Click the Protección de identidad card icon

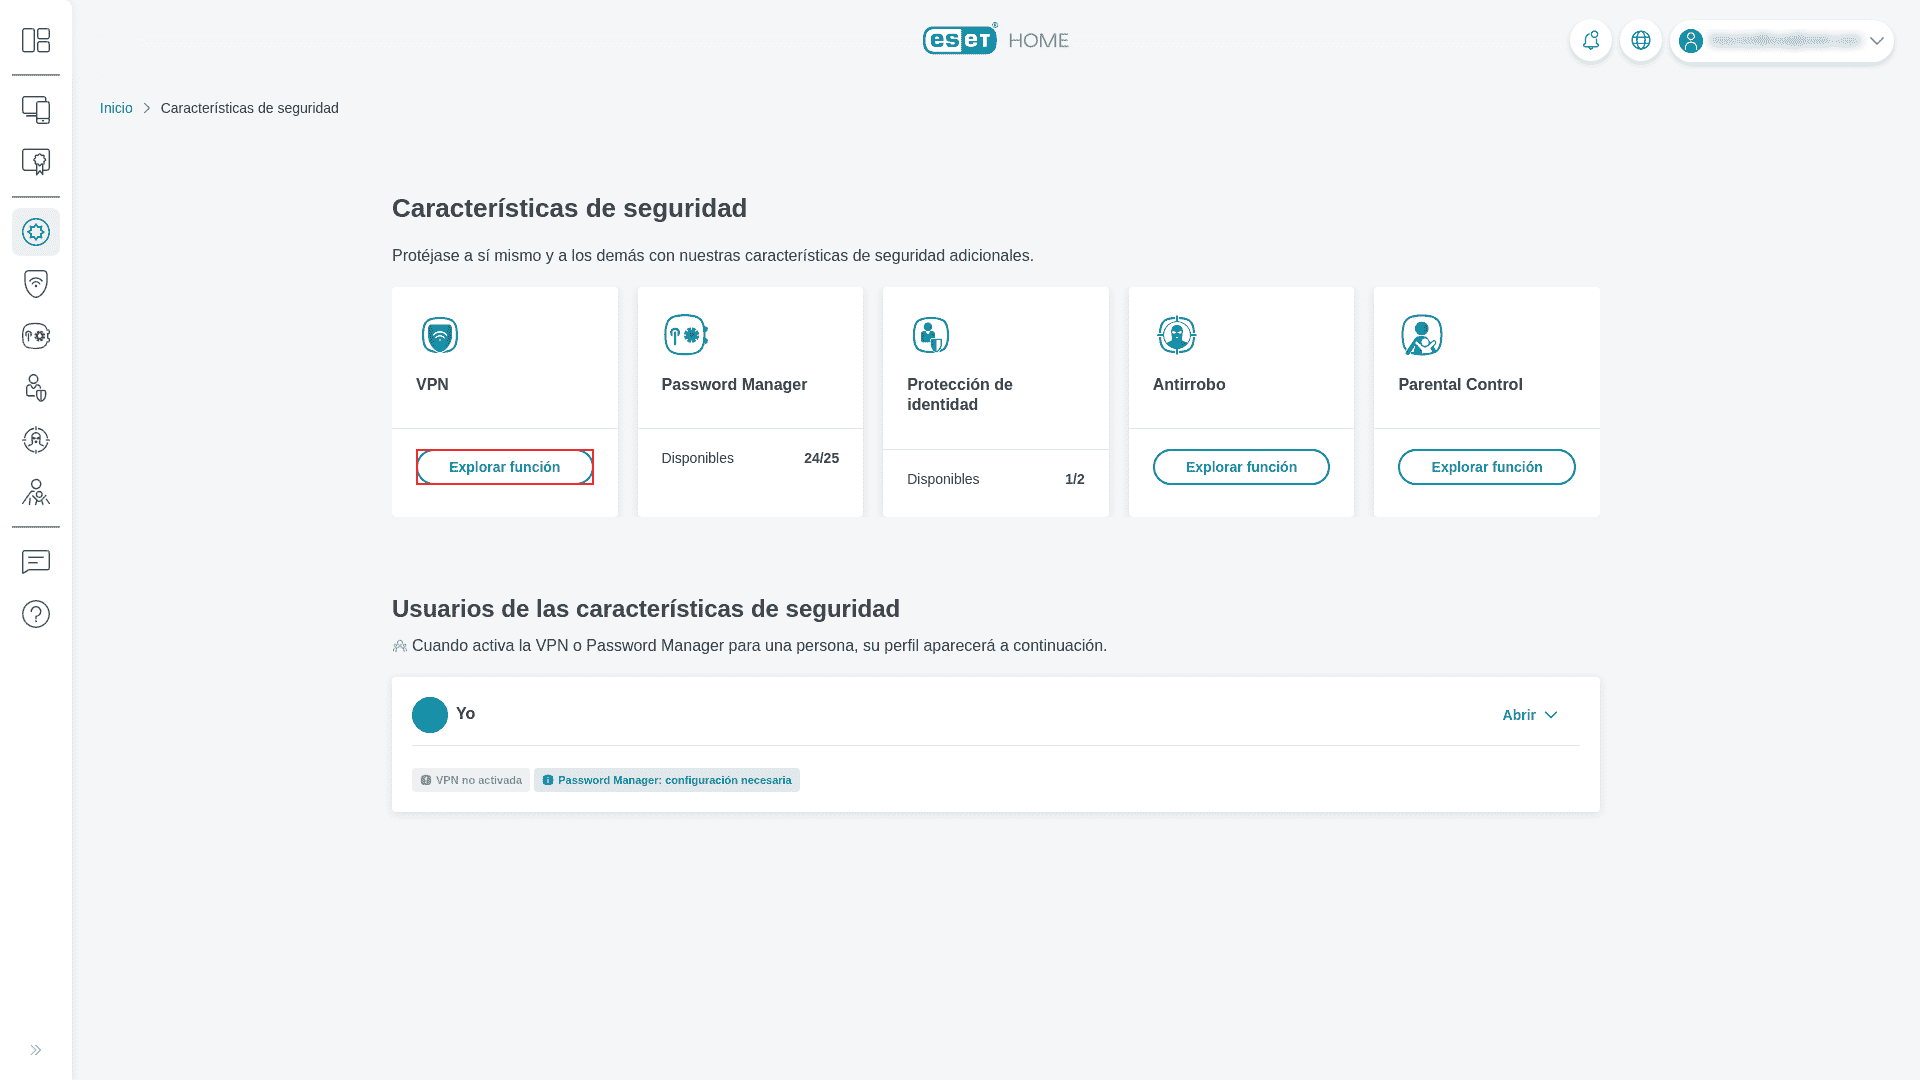pos(931,335)
